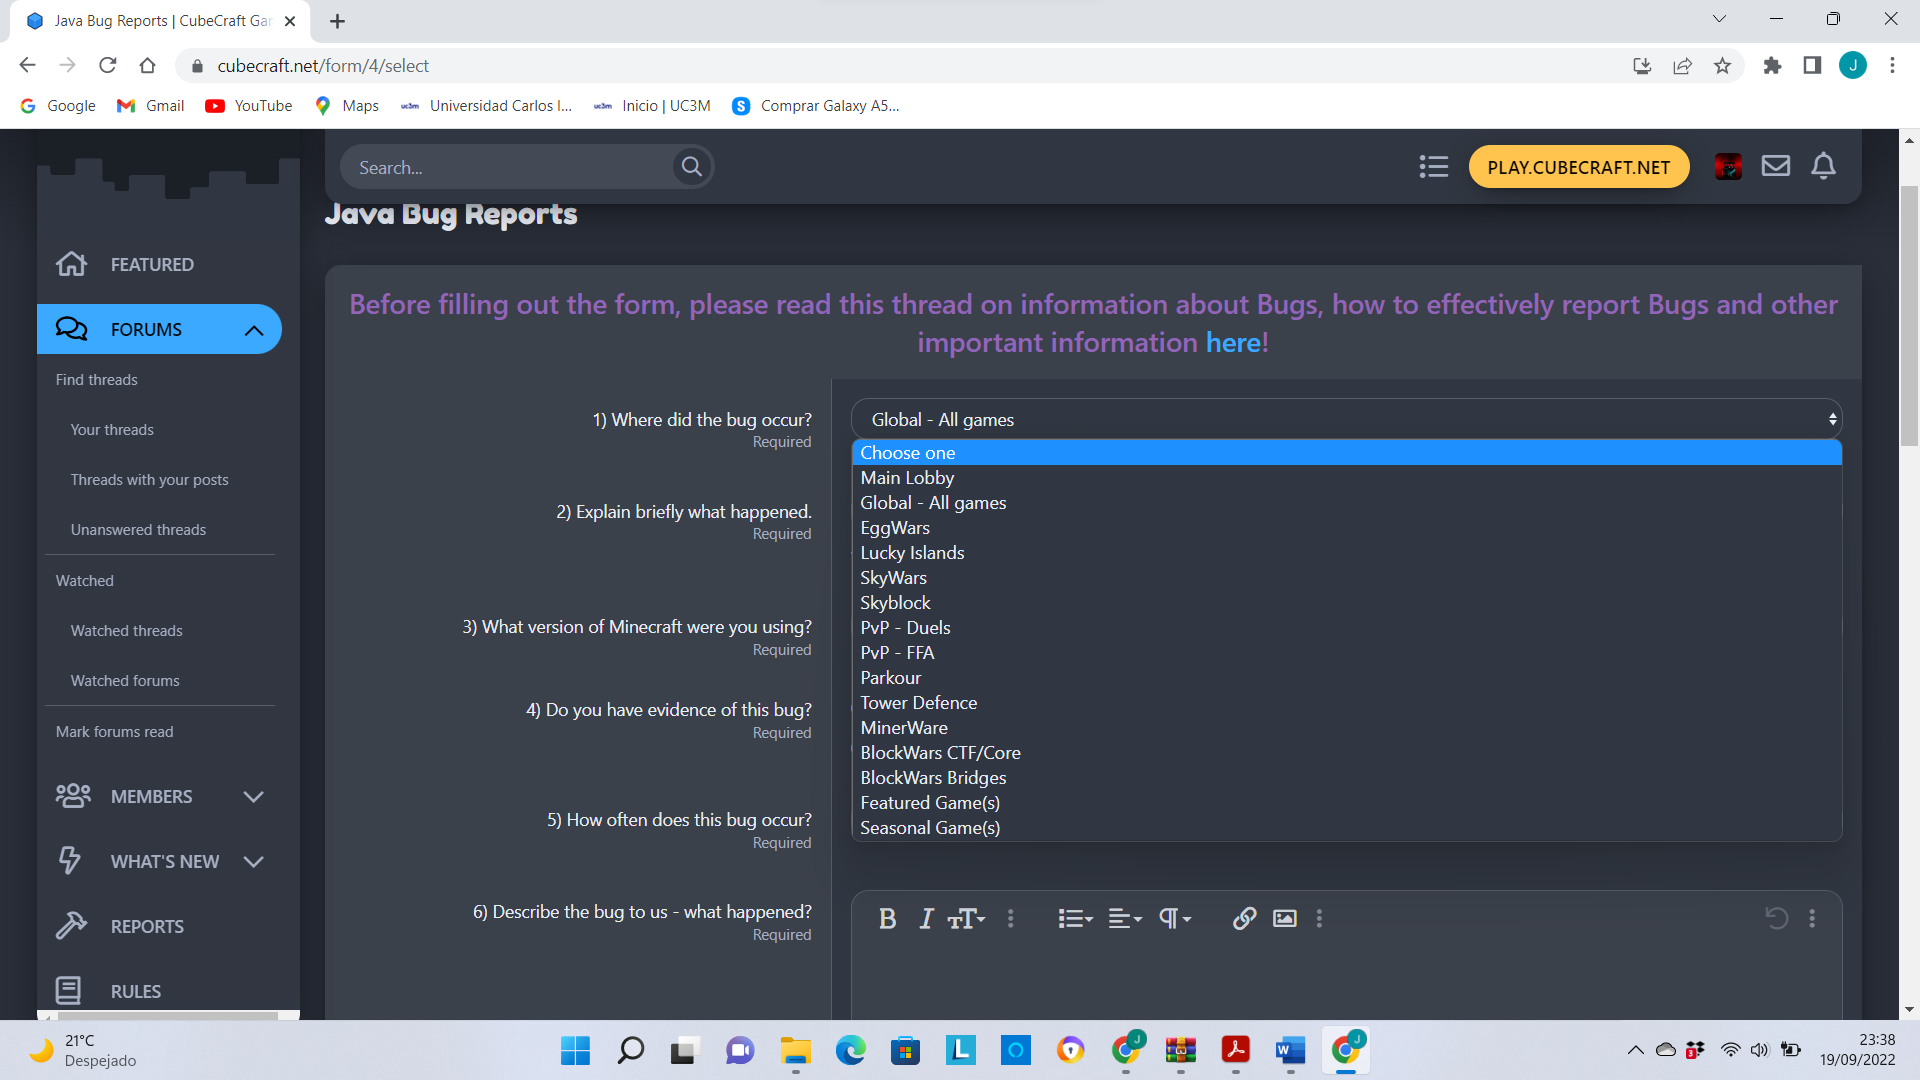Bookmark this page with star icon

(1722, 66)
